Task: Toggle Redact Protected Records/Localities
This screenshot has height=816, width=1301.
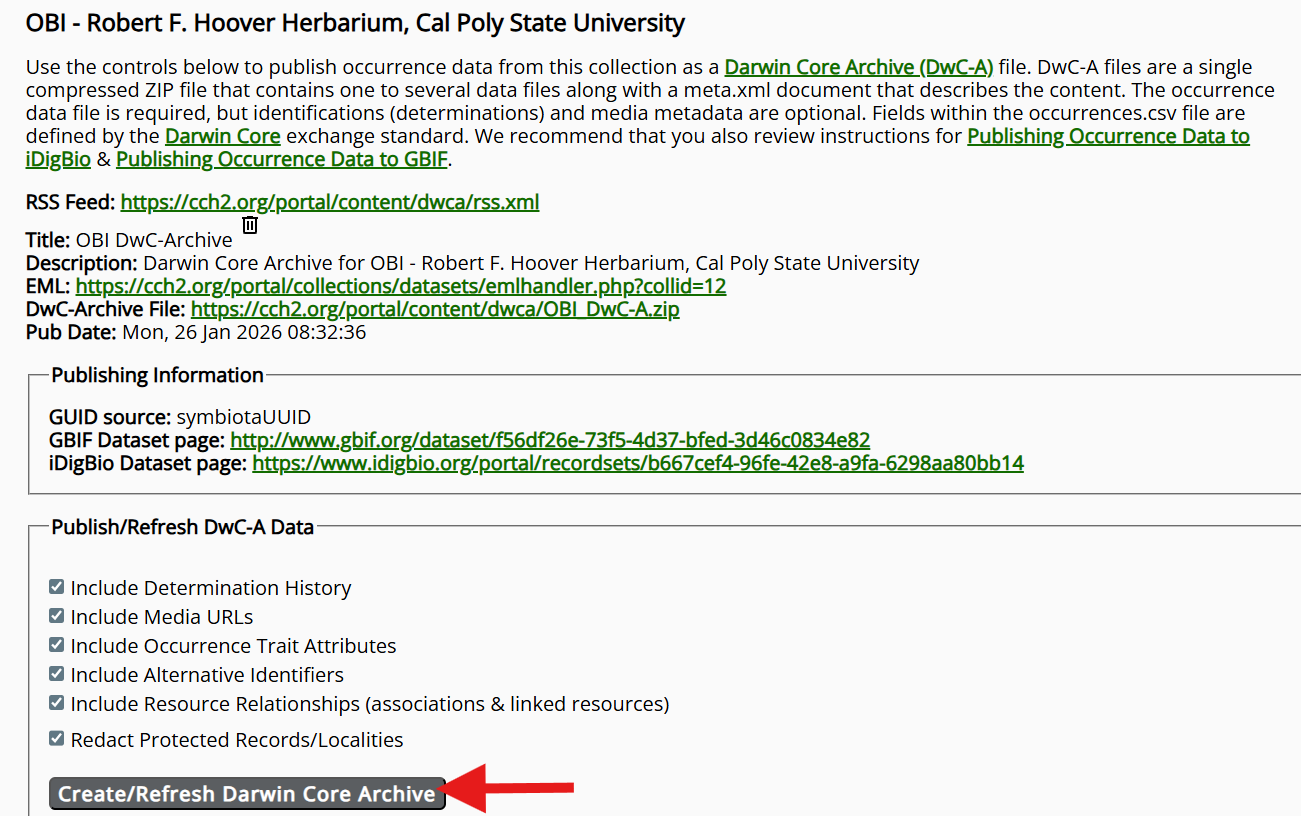Action: coord(56,739)
